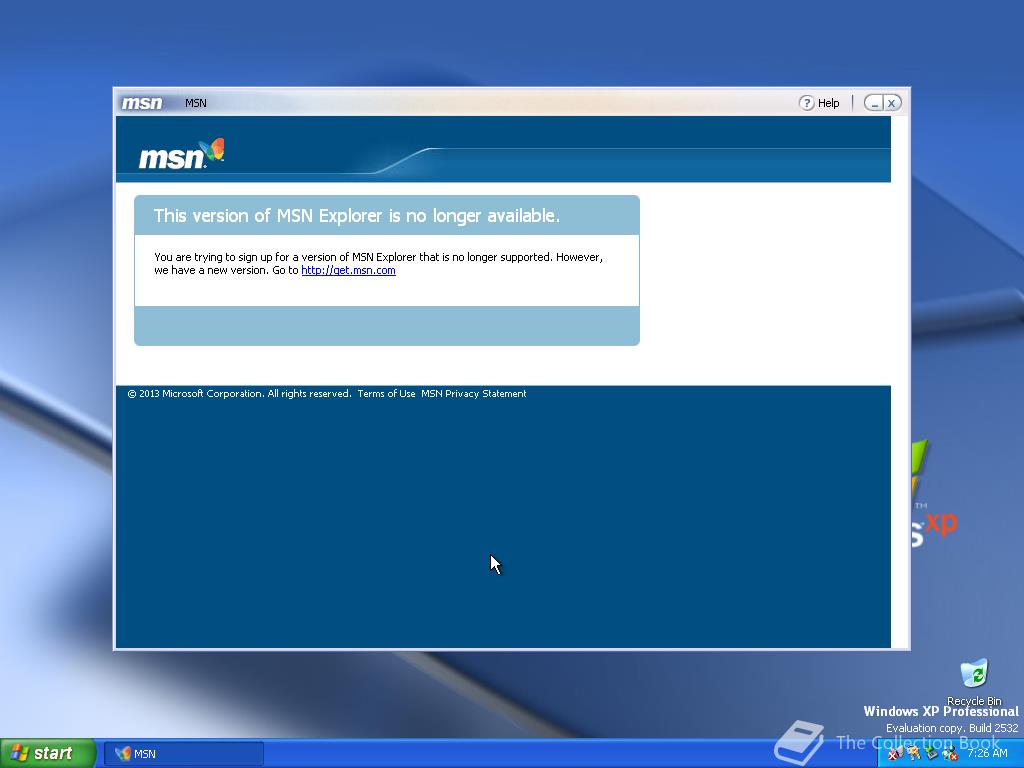Click the "MSN" title bar caption

point(195,103)
